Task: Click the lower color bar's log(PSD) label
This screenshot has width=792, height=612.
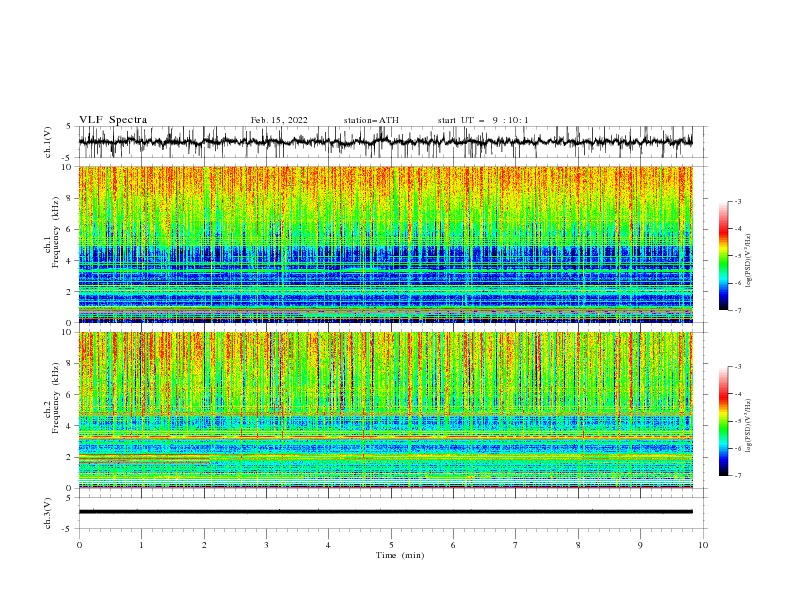Action: [x=749, y=426]
